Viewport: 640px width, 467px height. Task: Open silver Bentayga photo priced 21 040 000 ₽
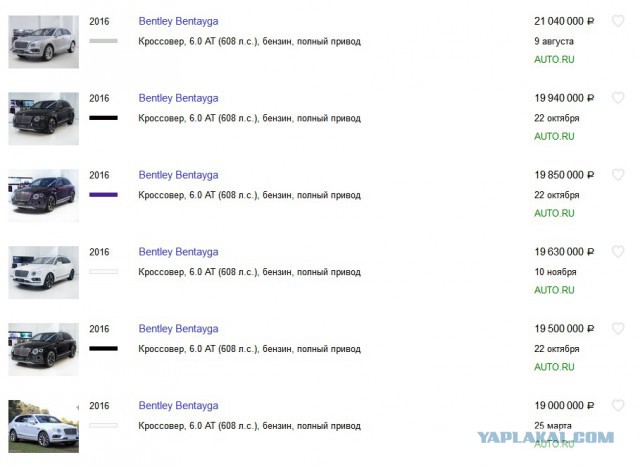[x=44, y=42]
